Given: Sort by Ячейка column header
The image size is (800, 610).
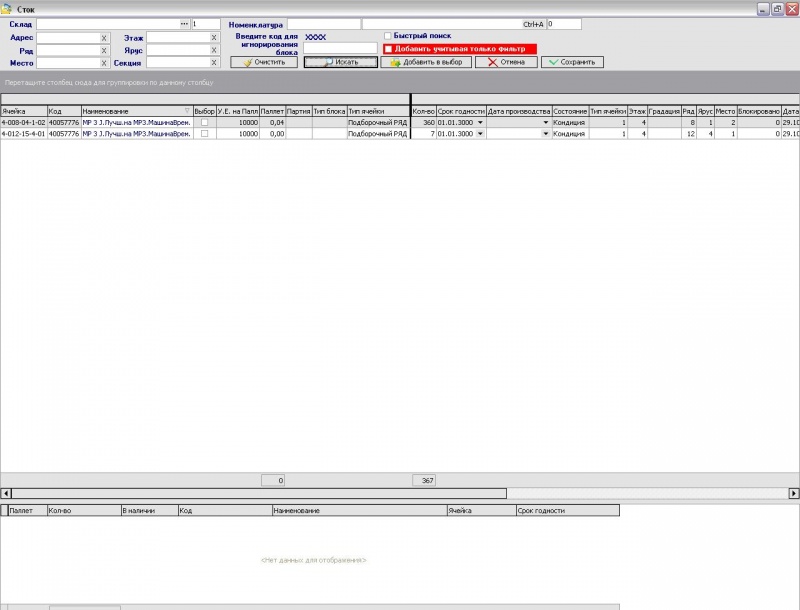Looking at the screenshot, I should coord(23,111).
